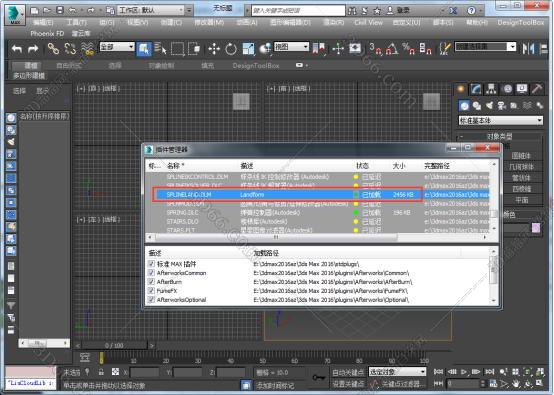Toggle the 3D Snaps button
Viewport: 554px width, 395px height.
[x=376, y=48]
